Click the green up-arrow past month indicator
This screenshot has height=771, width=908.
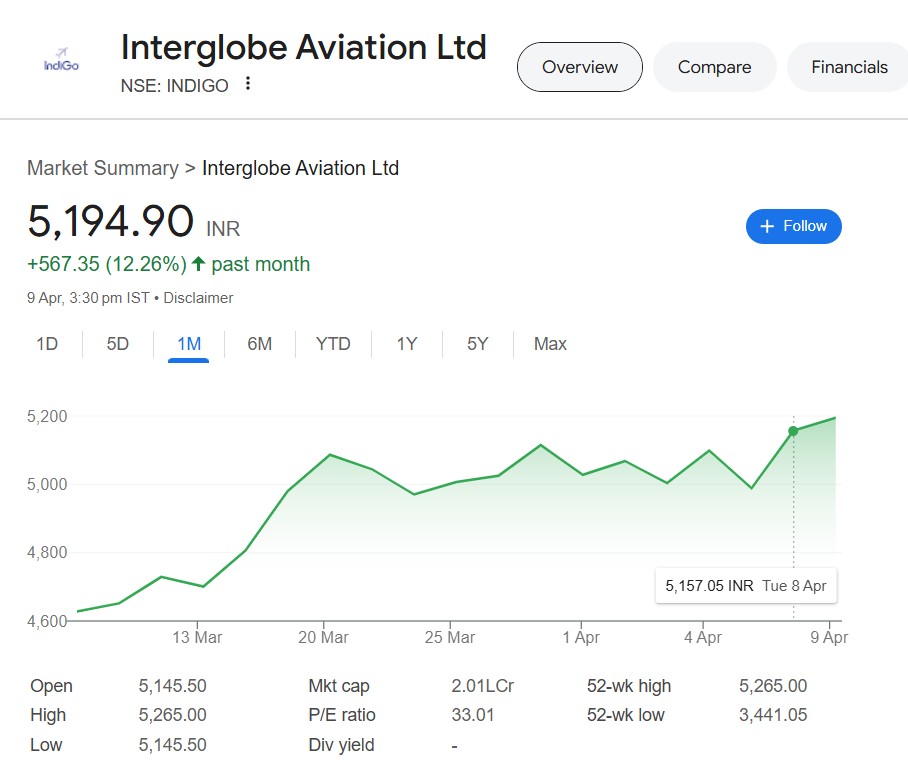click(x=199, y=264)
